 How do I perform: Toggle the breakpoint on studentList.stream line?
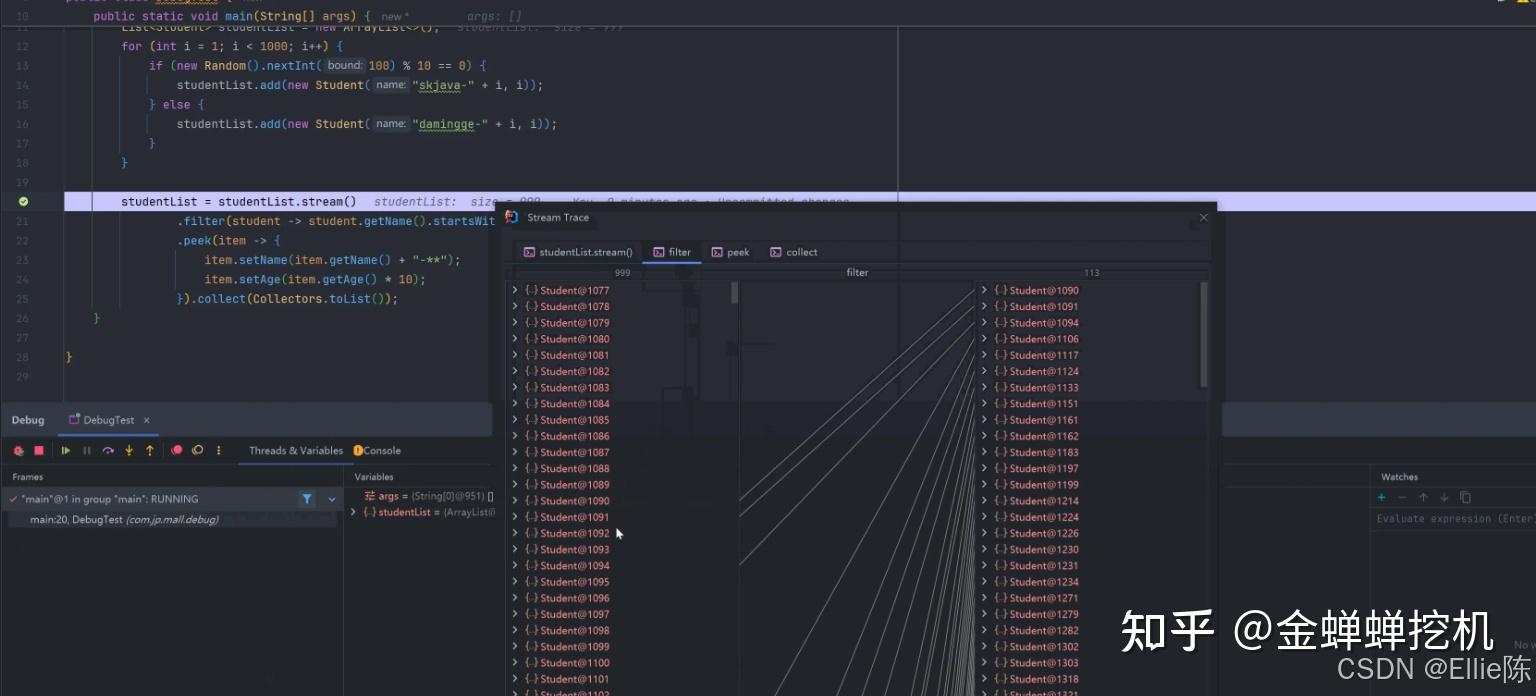[24, 201]
